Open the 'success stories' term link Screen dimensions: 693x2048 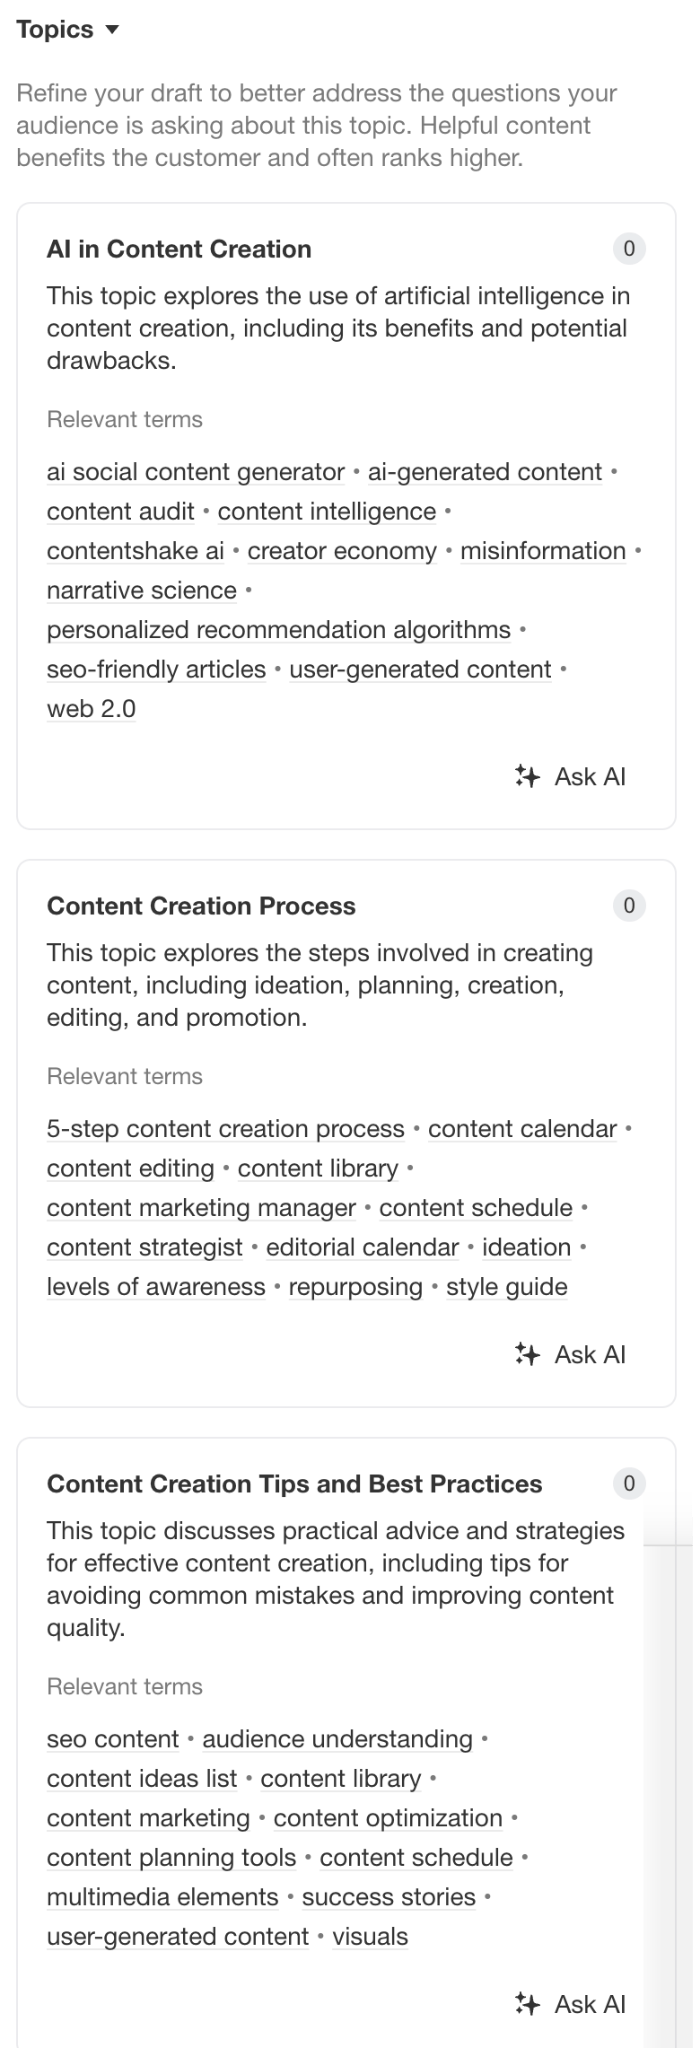click(x=388, y=1897)
